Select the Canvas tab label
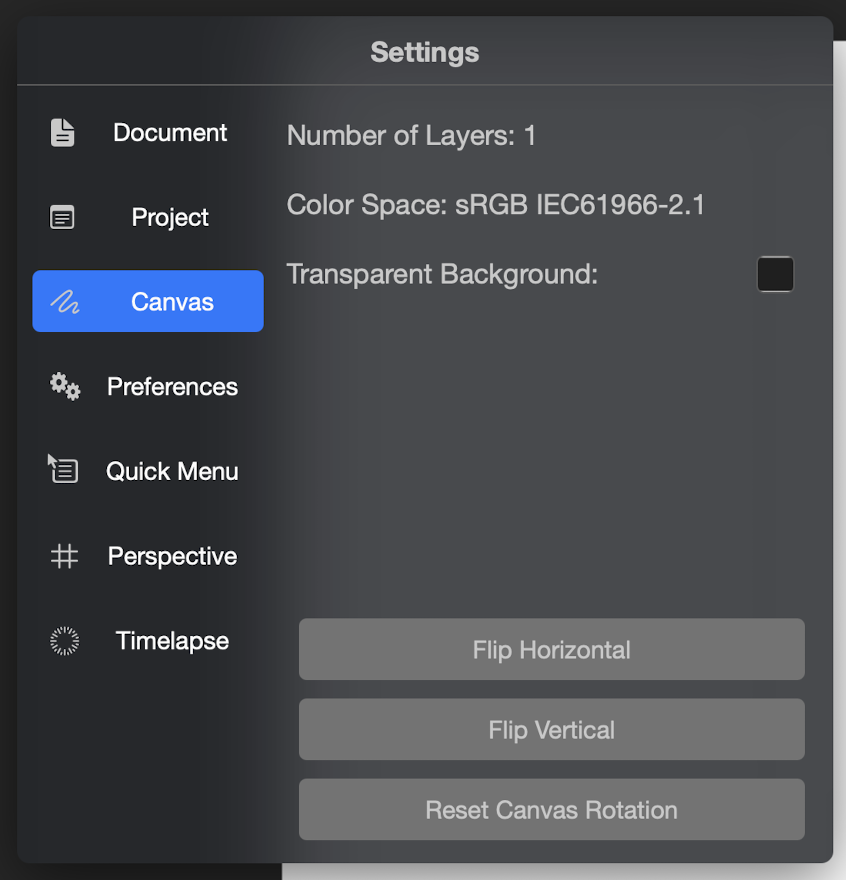Image resolution: width=846 pixels, height=880 pixels. (x=172, y=302)
